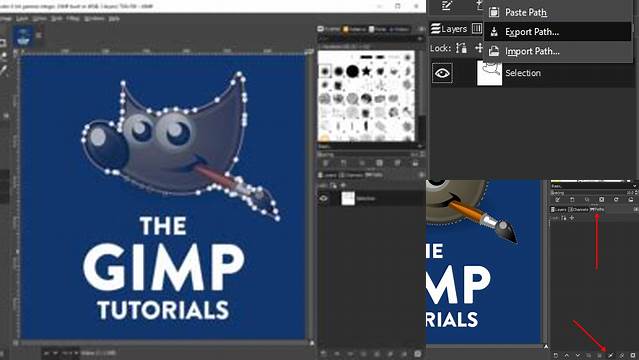Image resolution: width=639 pixels, height=360 pixels.
Task: Switch to Channels tab in main window lower dock
Action: (351, 175)
